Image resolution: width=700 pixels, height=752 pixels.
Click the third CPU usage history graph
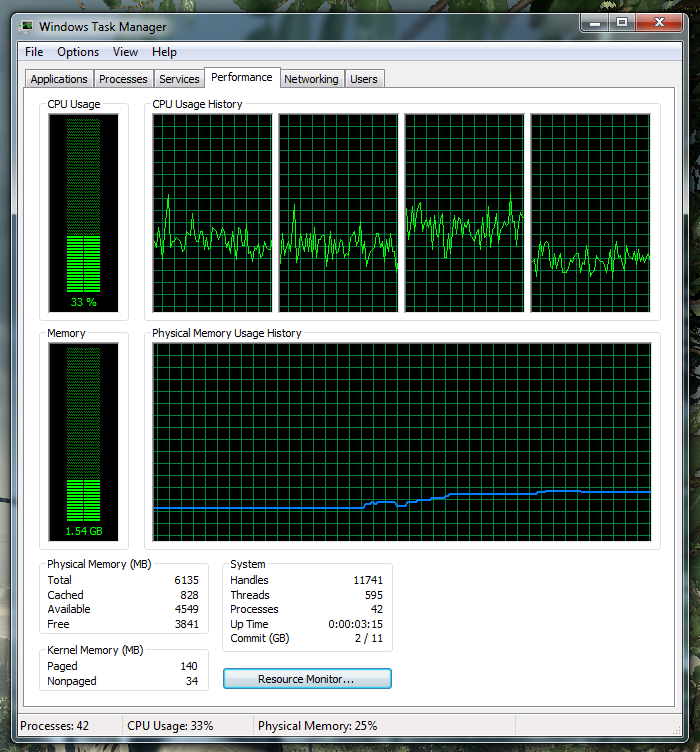(465, 213)
